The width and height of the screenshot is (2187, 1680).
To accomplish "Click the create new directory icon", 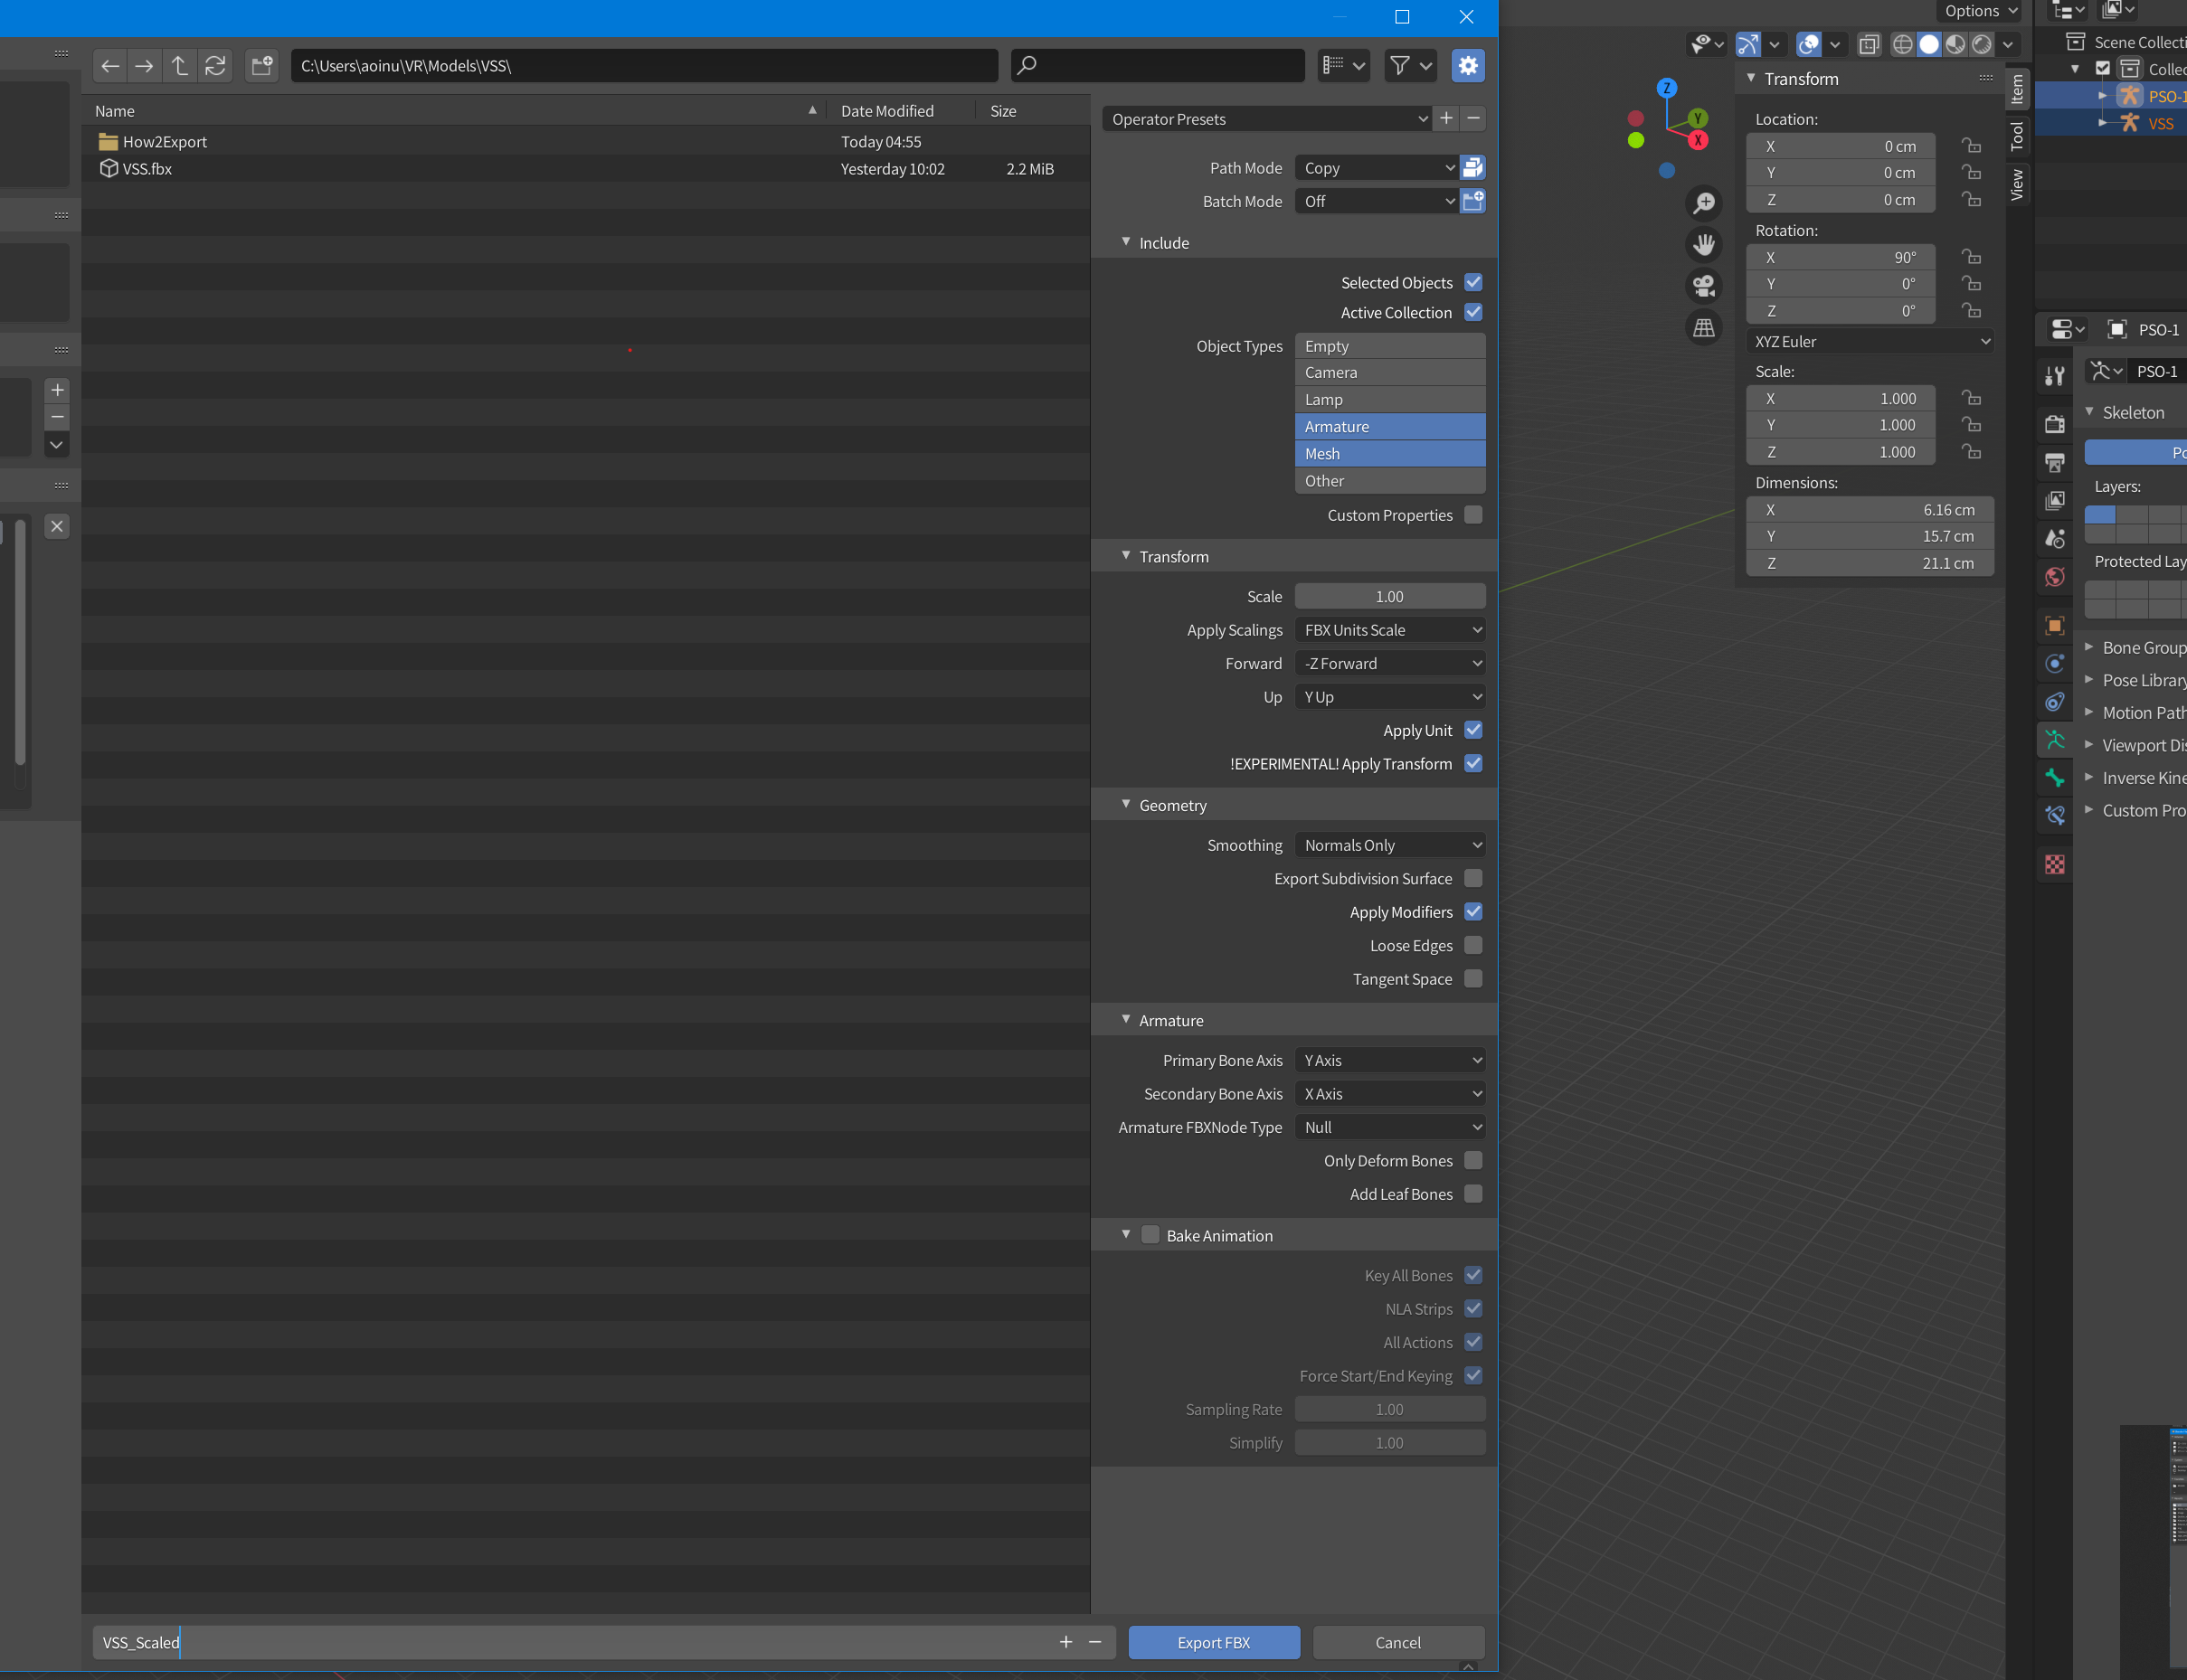I will click(262, 66).
